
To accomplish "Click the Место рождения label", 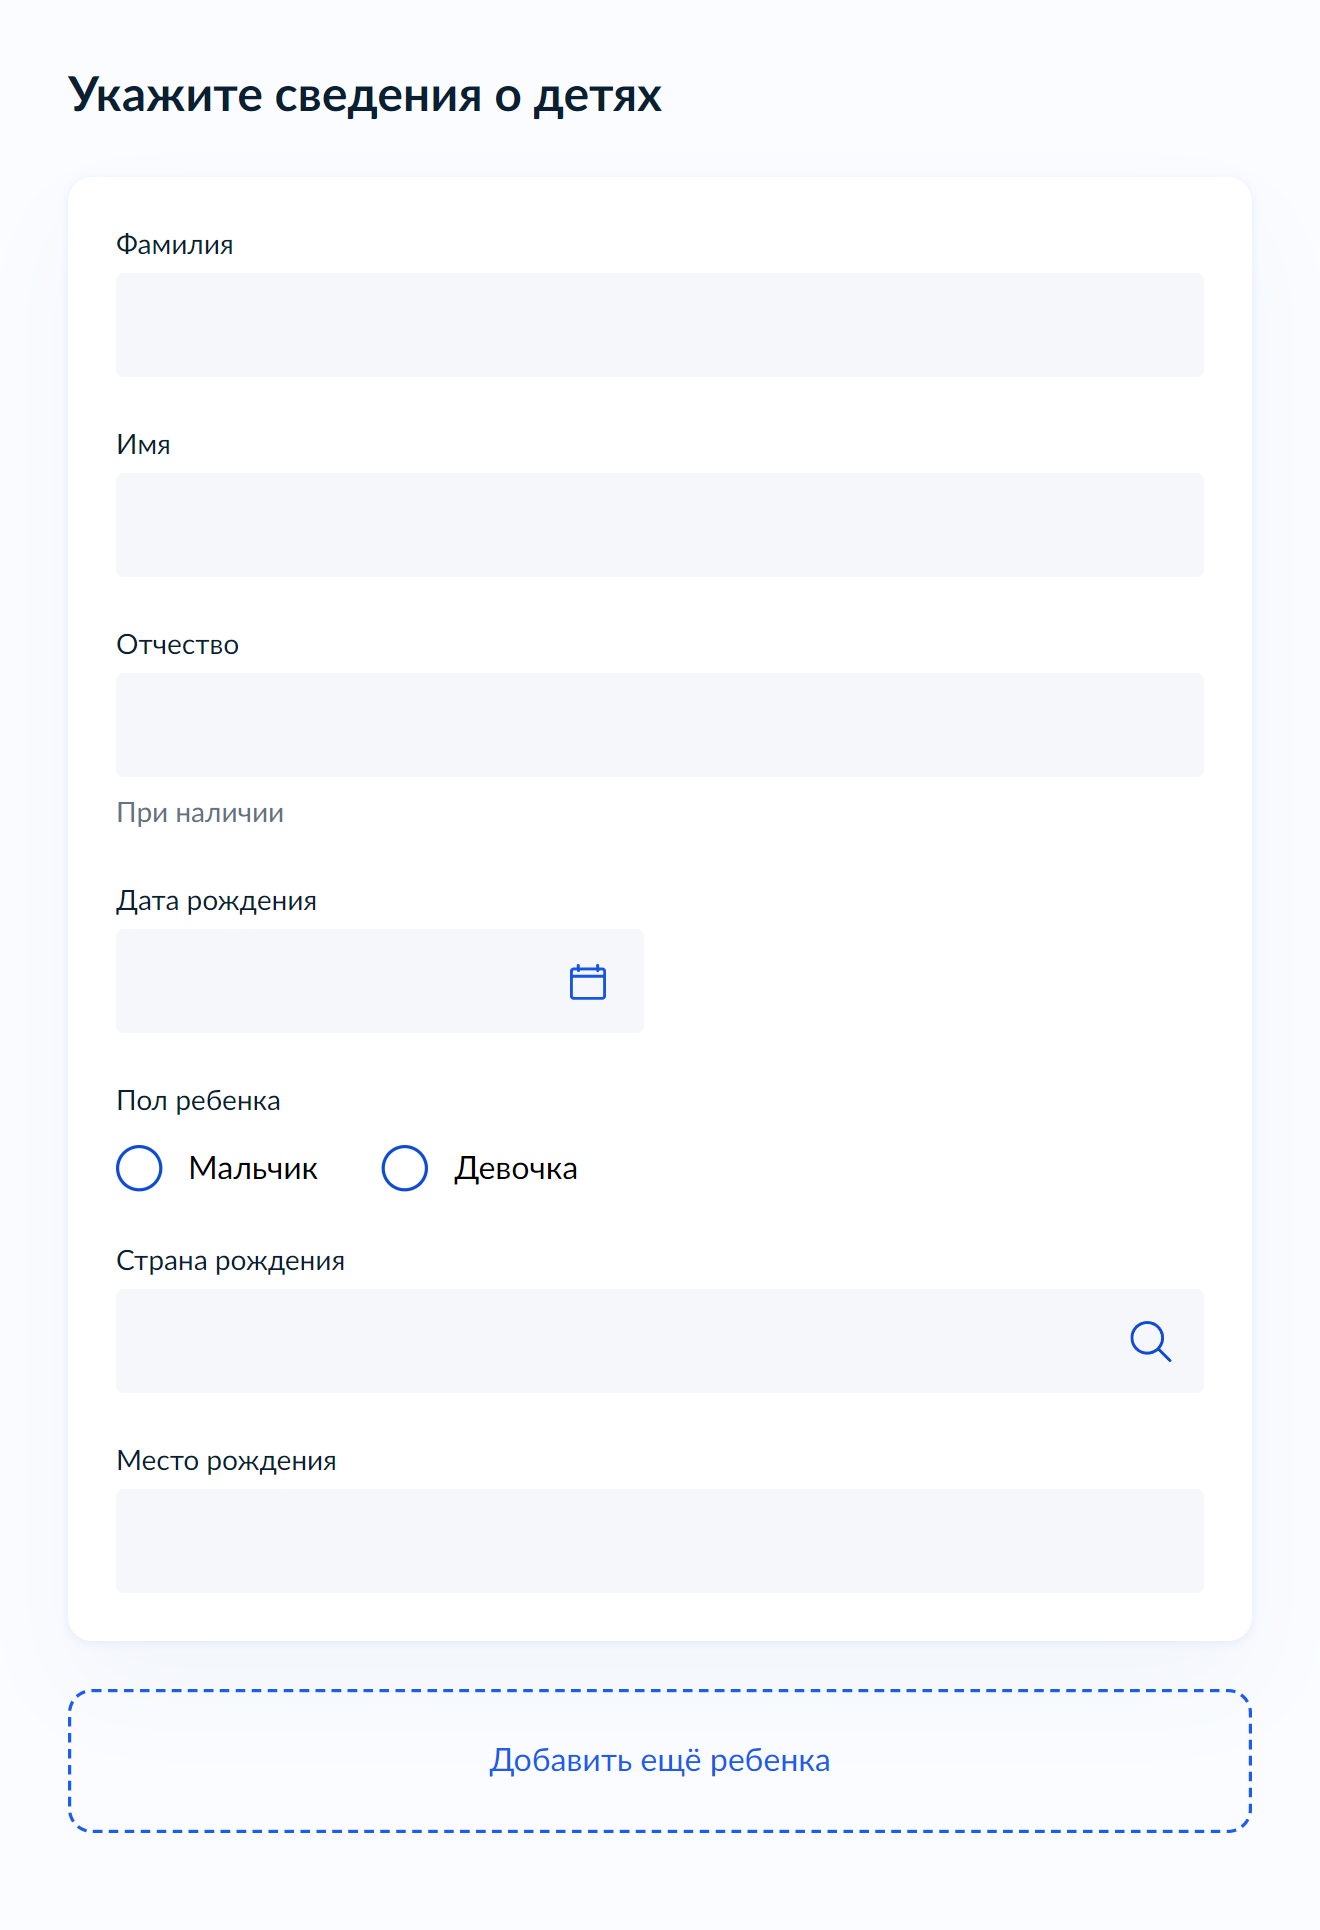I will [227, 1461].
